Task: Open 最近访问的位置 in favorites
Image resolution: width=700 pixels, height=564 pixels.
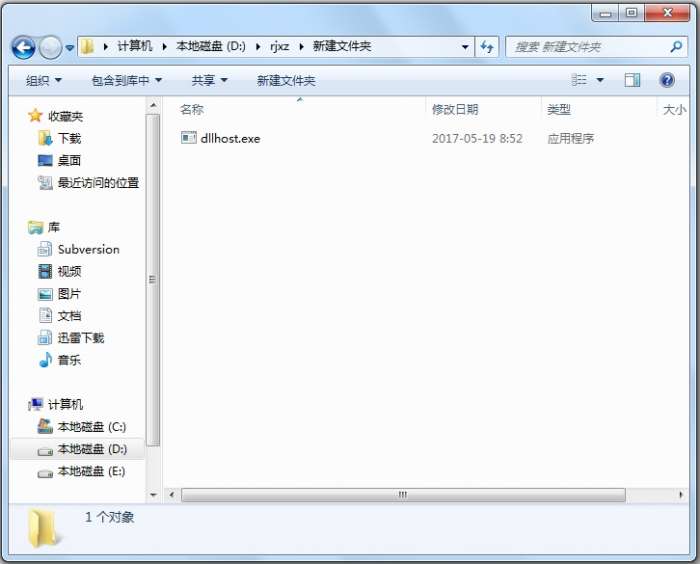Action: 98,183
